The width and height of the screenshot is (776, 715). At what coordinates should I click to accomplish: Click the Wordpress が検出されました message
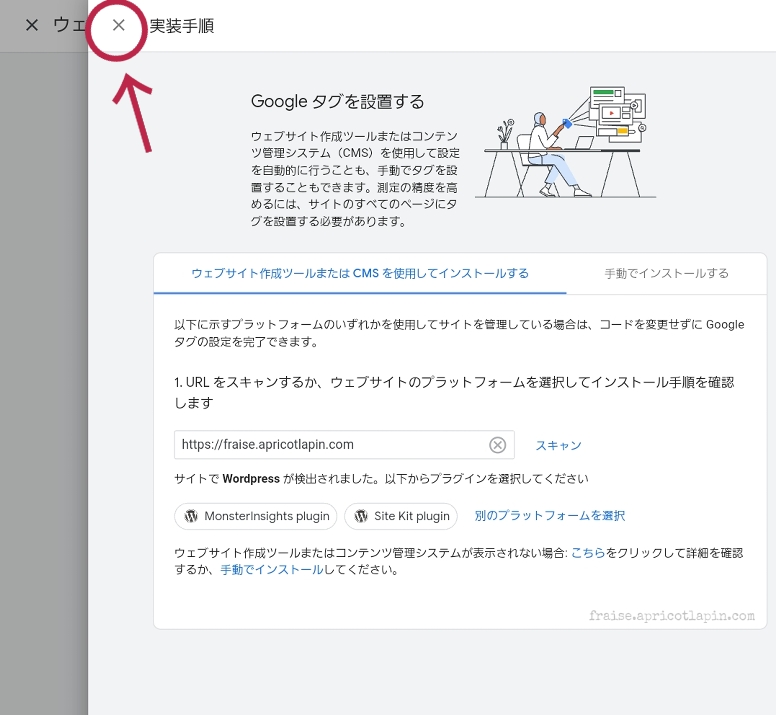pyautogui.click(x=381, y=478)
